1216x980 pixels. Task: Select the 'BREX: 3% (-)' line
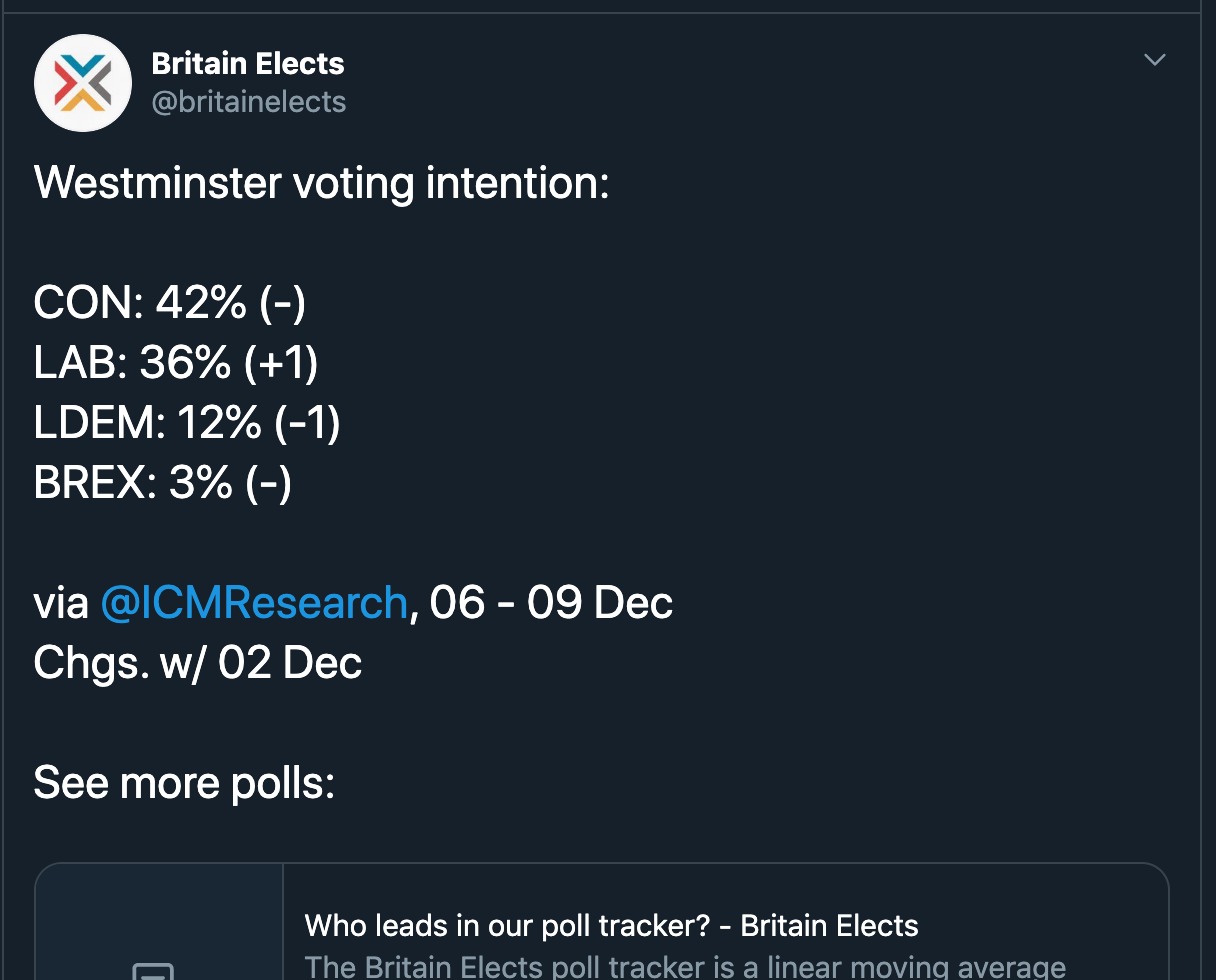[163, 483]
